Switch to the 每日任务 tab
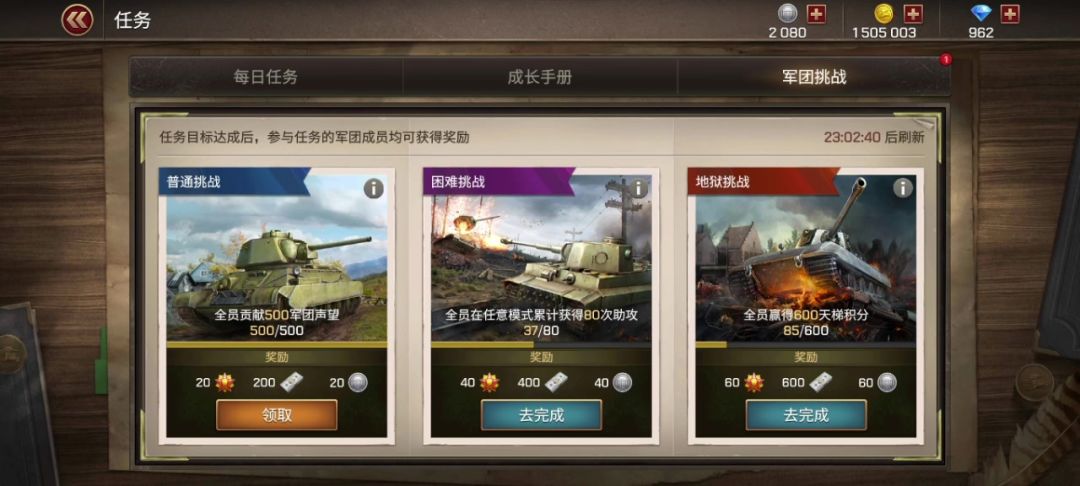Screen dimensions: 1080x486 [266, 77]
